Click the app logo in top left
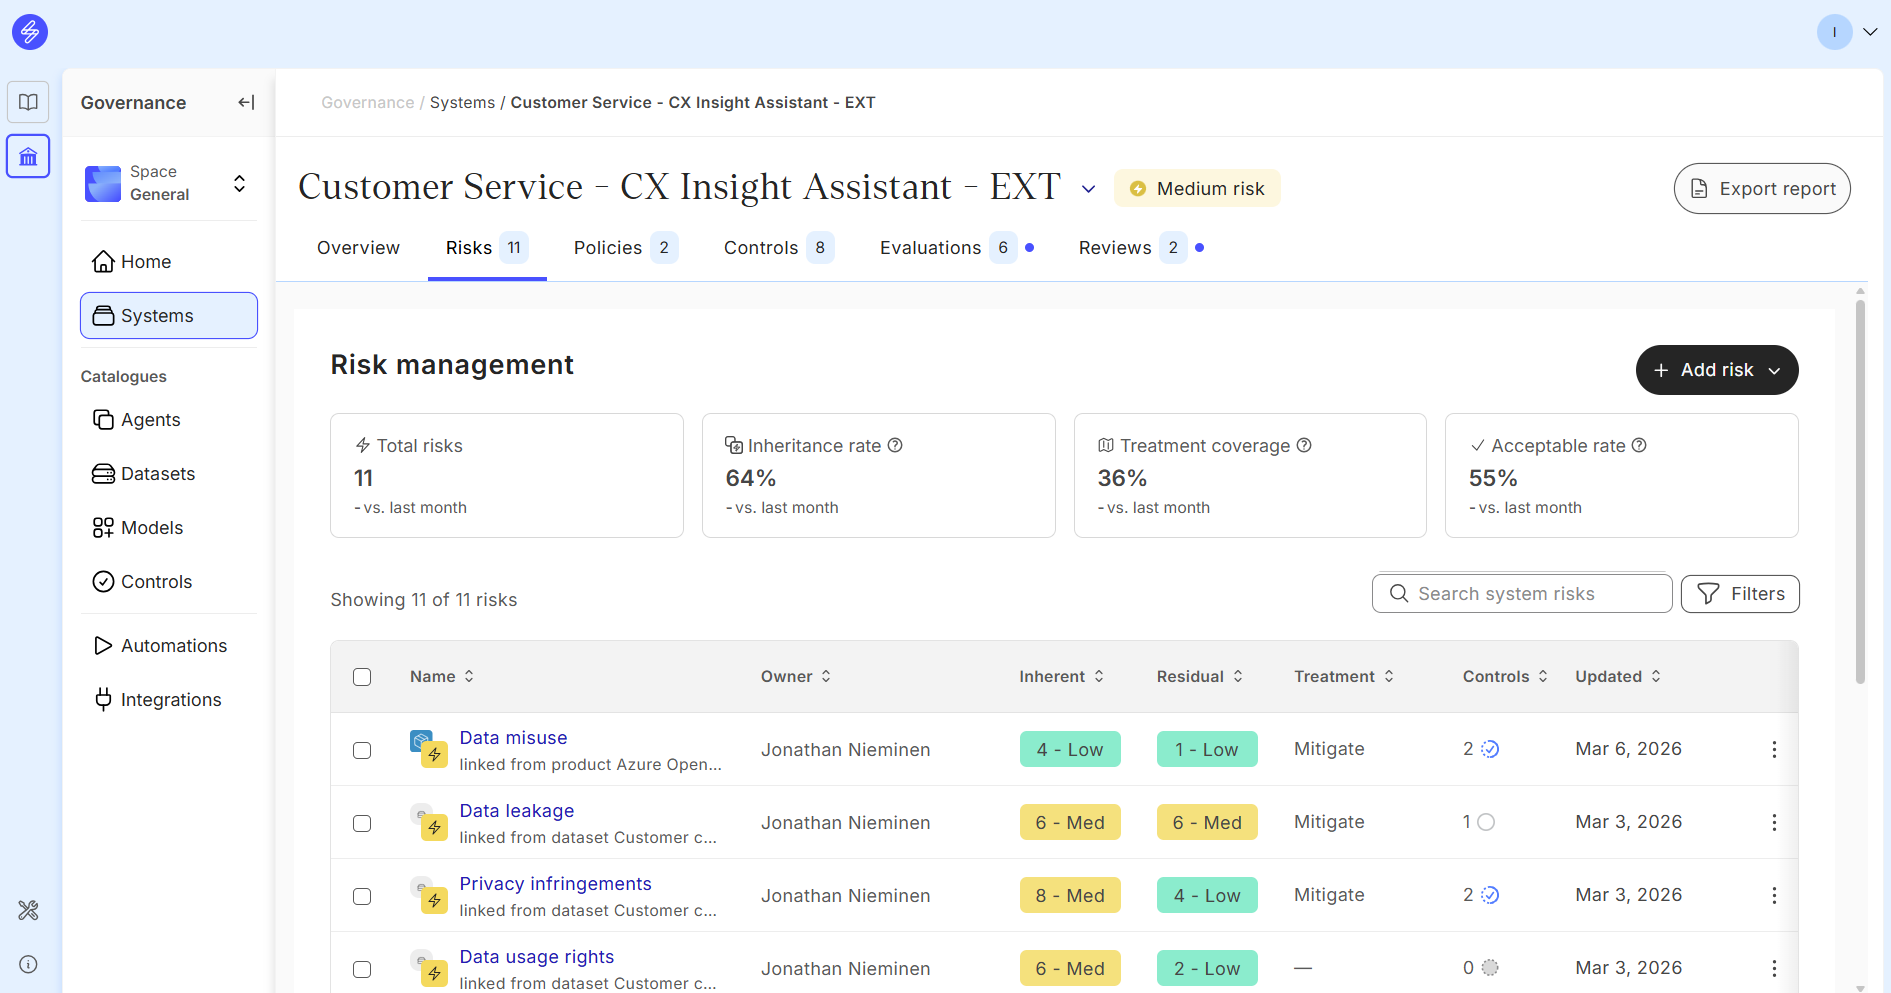The image size is (1891, 993). (30, 32)
